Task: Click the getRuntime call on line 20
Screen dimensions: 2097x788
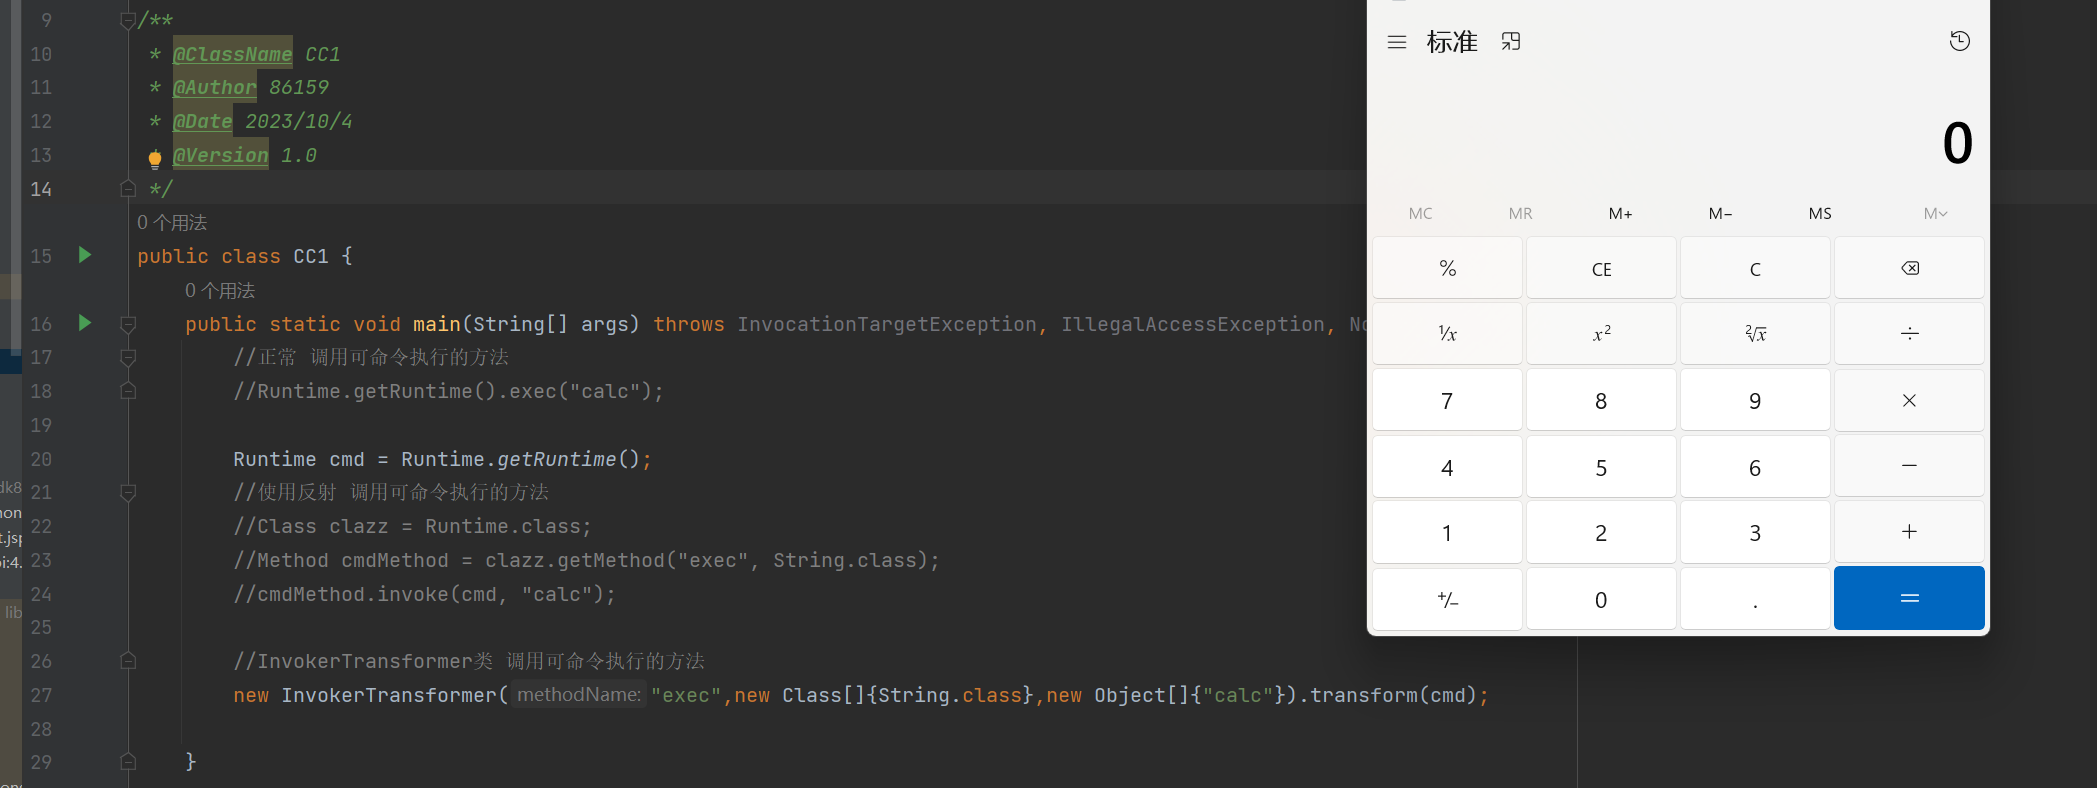Action: [x=557, y=459]
